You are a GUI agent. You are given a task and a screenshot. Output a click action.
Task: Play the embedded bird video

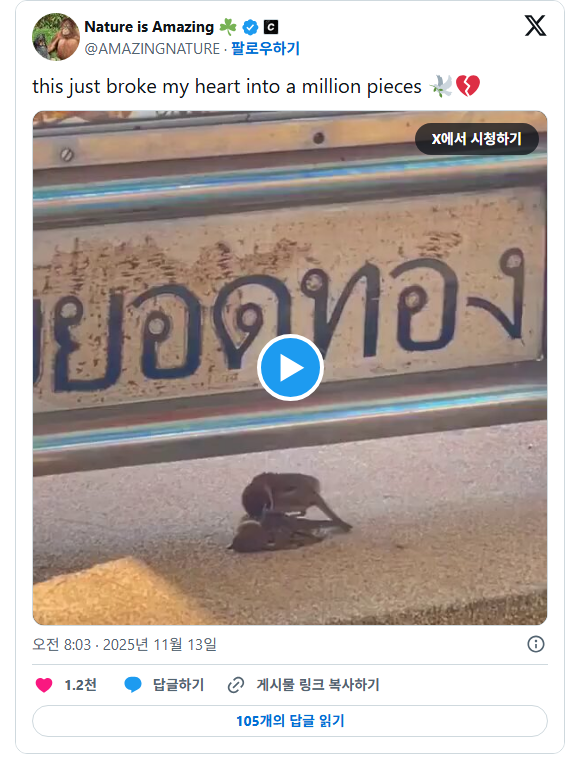click(x=290, y=367)
